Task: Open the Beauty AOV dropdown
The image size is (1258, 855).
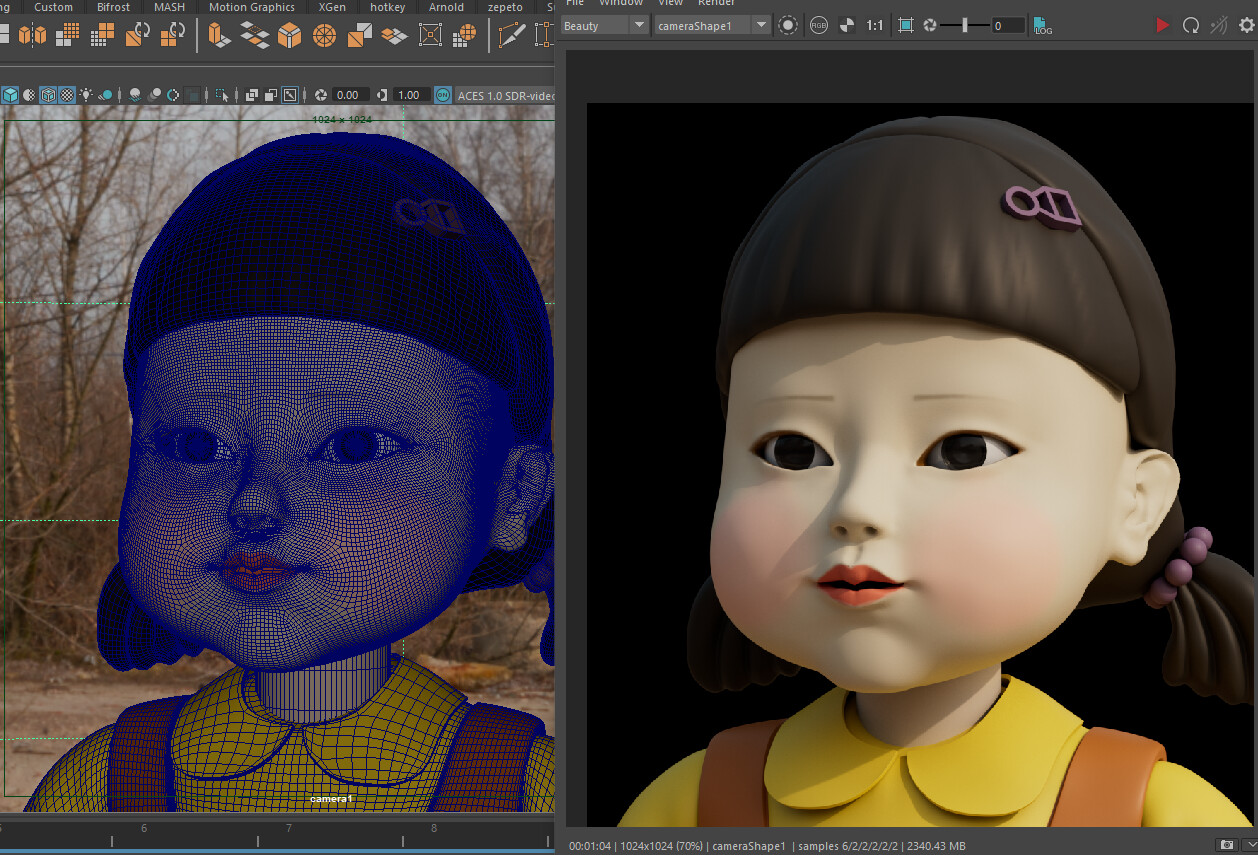Action: click(604, 25)
